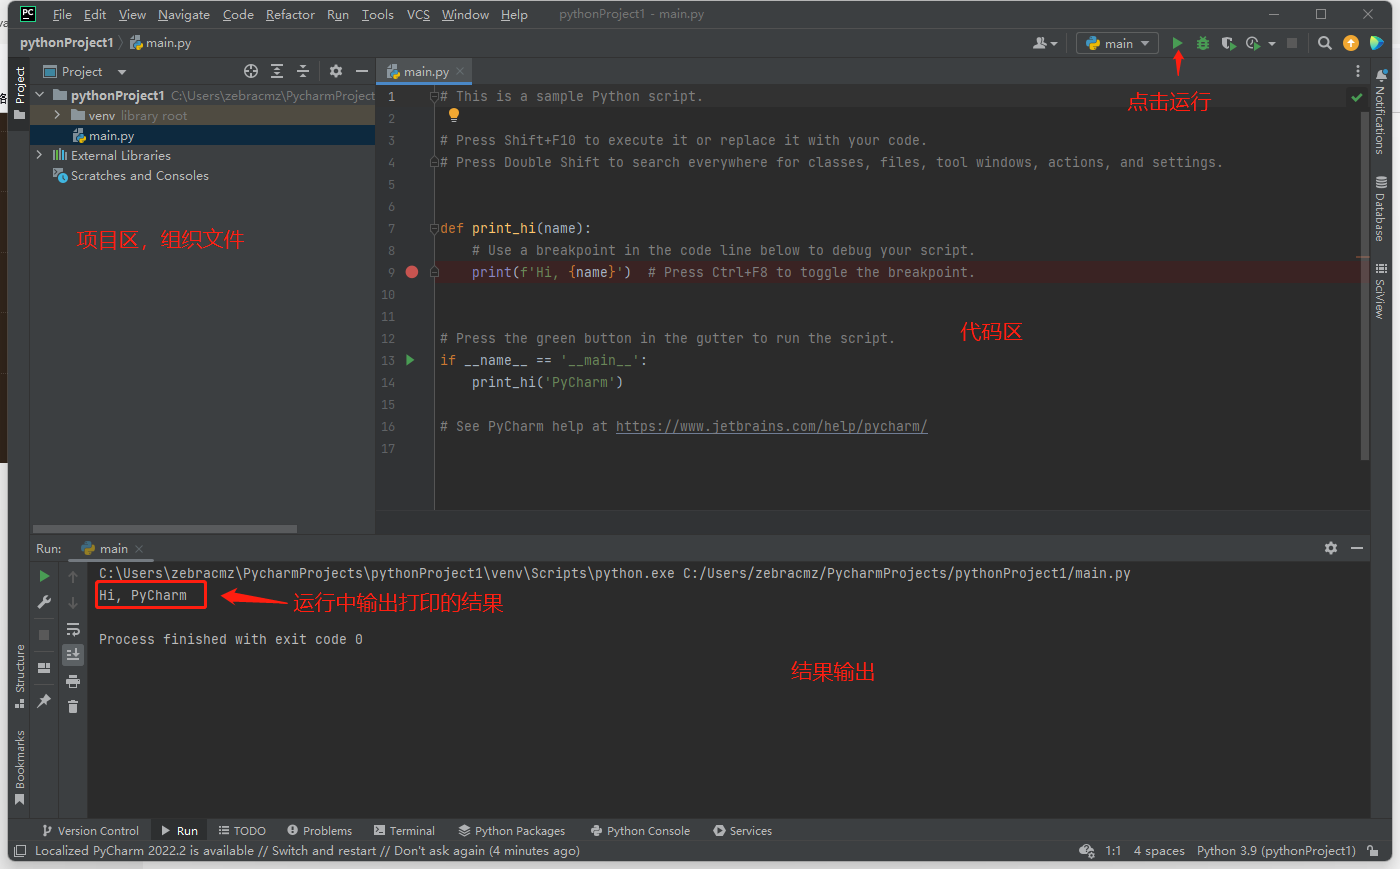Close the main.py editor tab
This screenshot has width=1400, height=869.
pyautogui.click(x=460, y=71)
